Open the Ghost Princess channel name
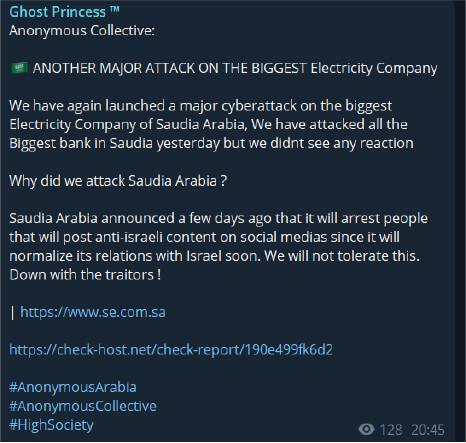Screen dimensions: 466x443 coord(57,12)
